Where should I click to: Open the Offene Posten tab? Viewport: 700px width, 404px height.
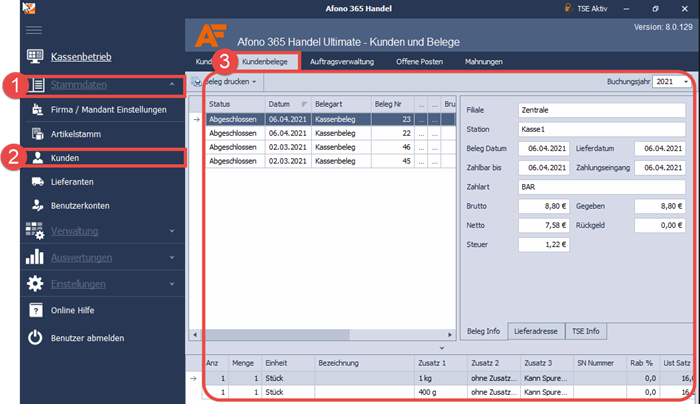pos(419,62)
